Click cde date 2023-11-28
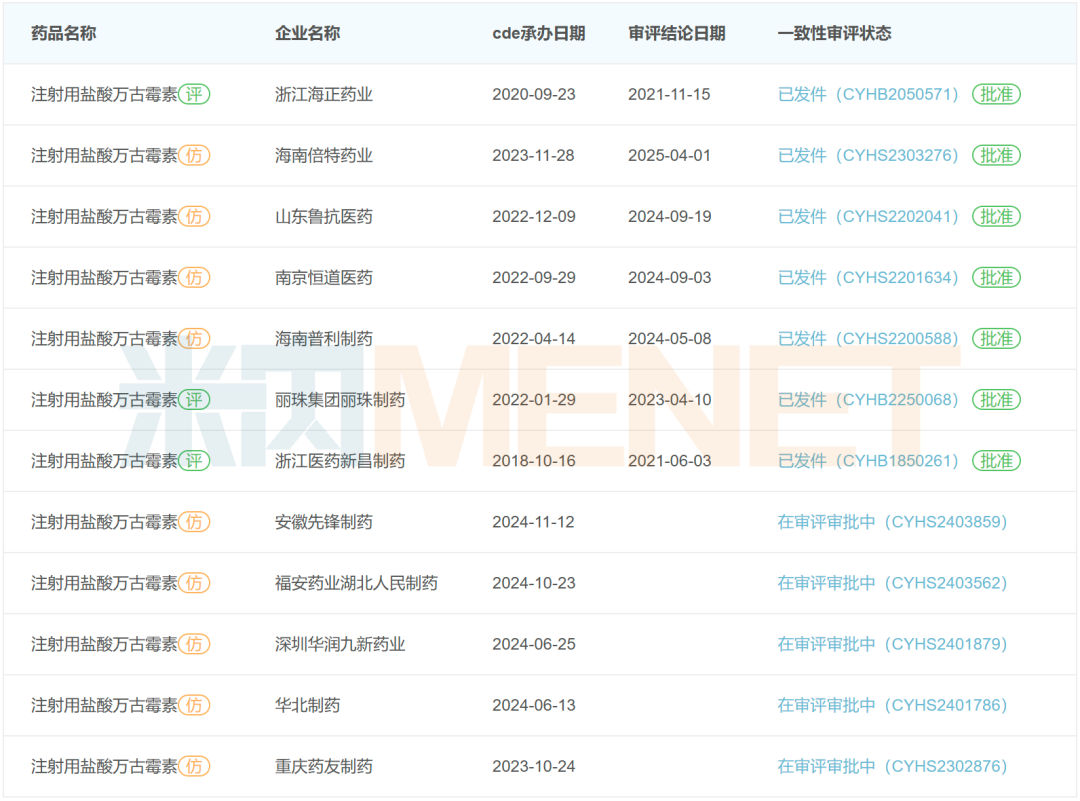This screenshot has height=801, width=1080. [x=534, y=156]
